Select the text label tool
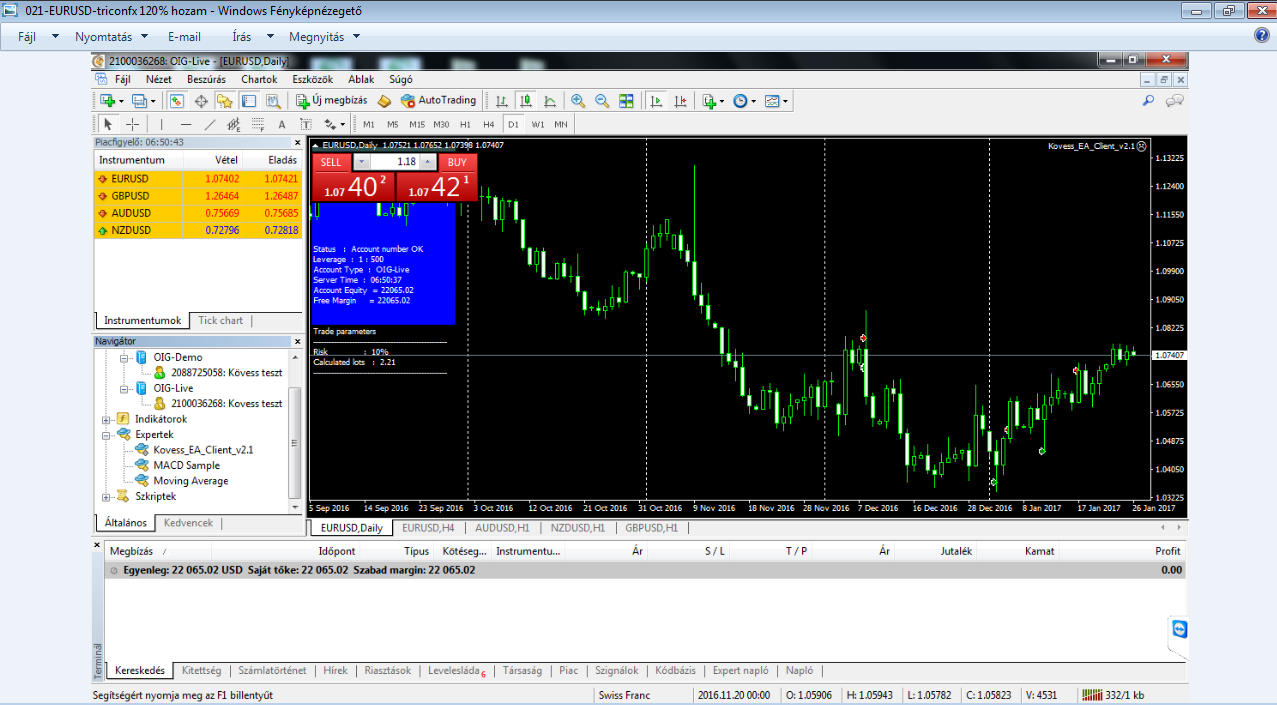1277x705 pixels. pyautogui.click(x=281, y=125)
